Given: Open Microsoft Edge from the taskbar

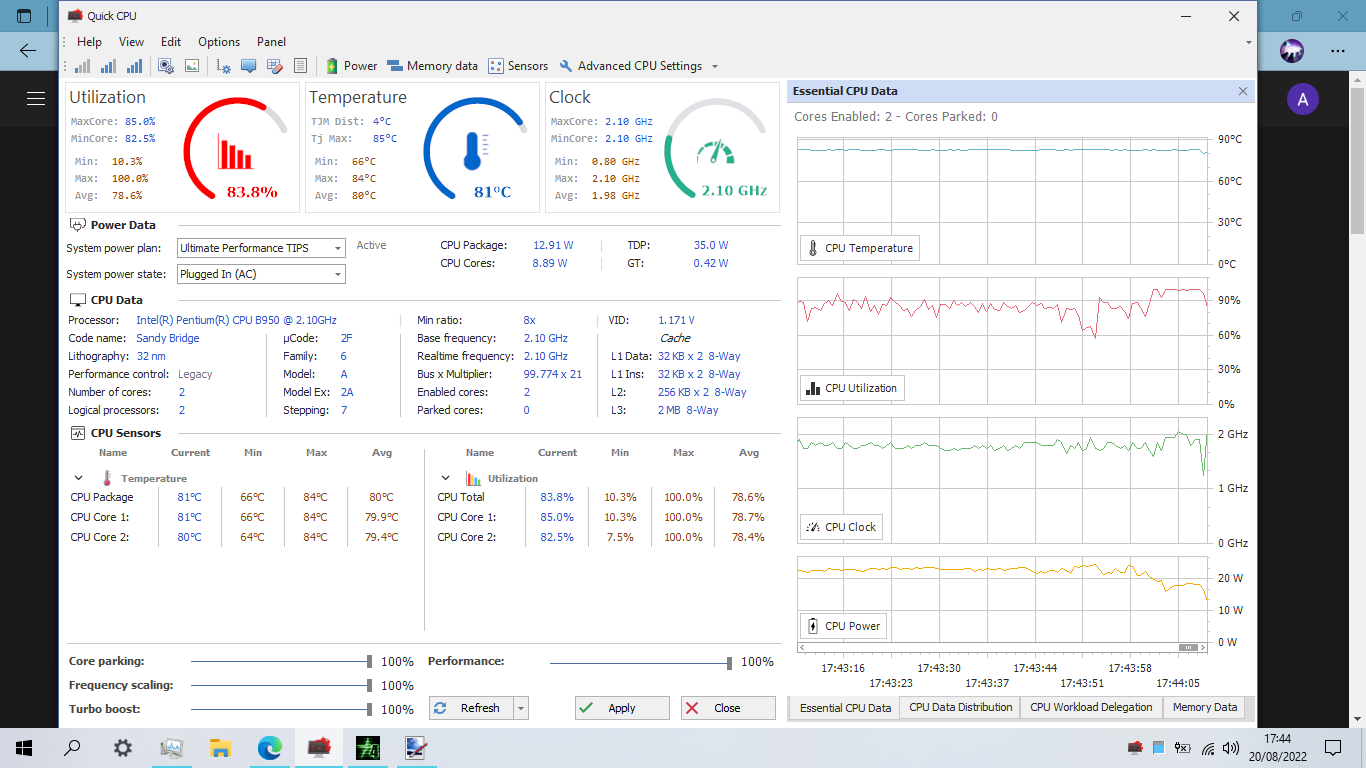Looking at the screenshot, I should [270, 747].
